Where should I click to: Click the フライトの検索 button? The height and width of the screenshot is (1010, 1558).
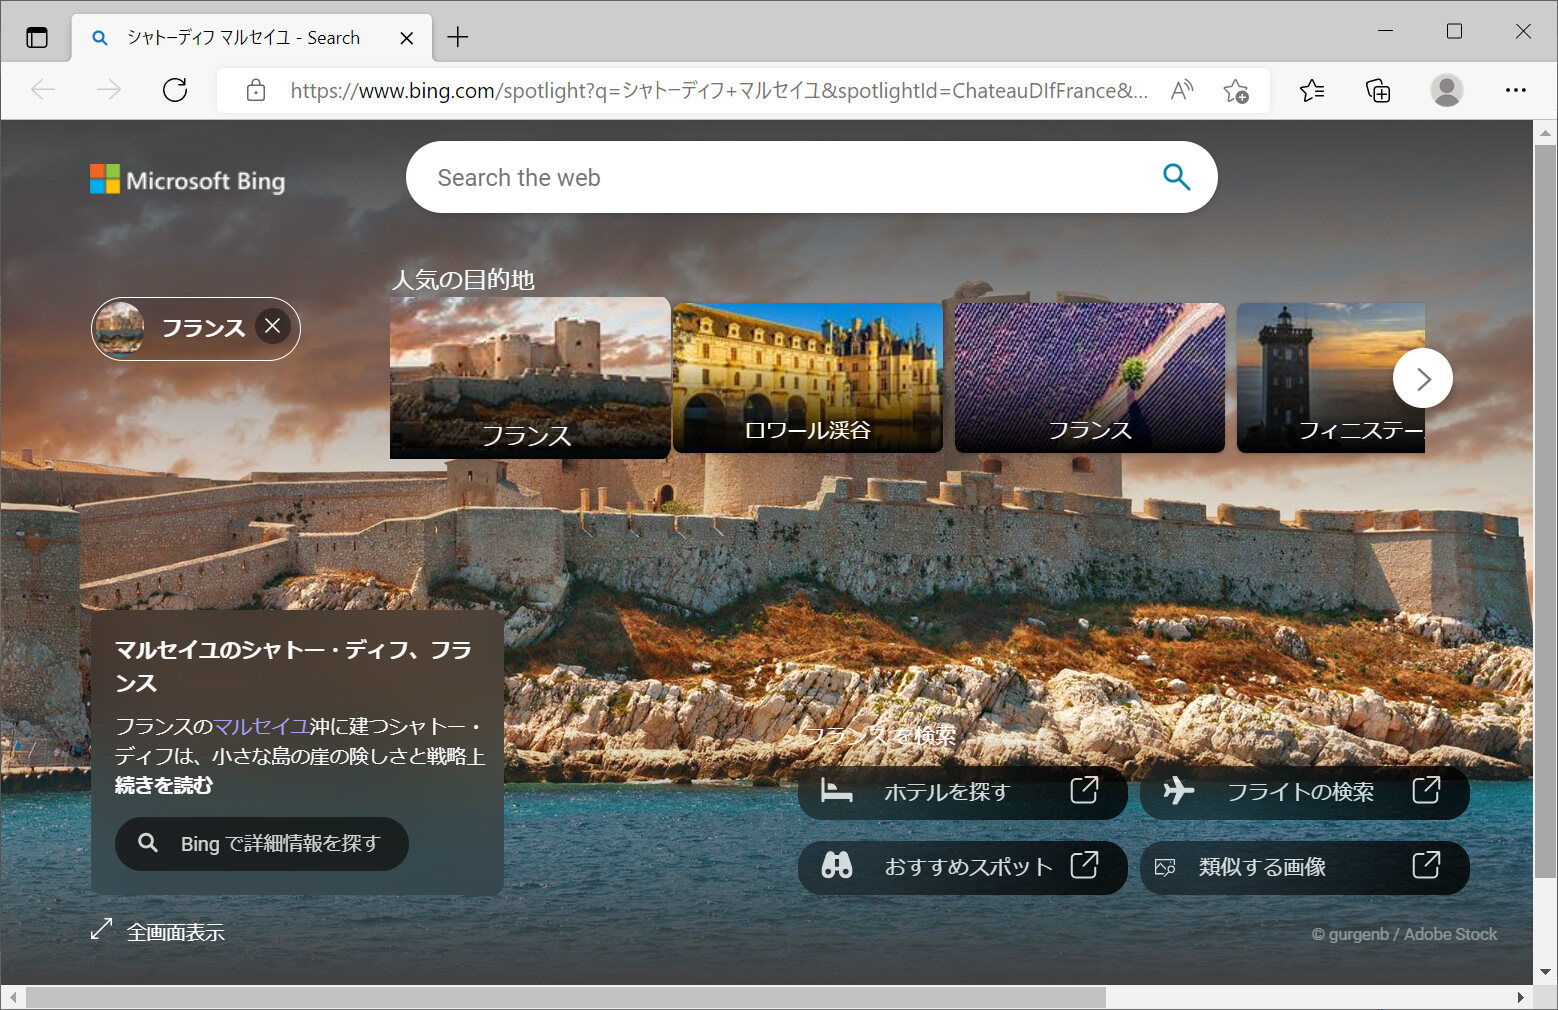(x=1303, y=792)
